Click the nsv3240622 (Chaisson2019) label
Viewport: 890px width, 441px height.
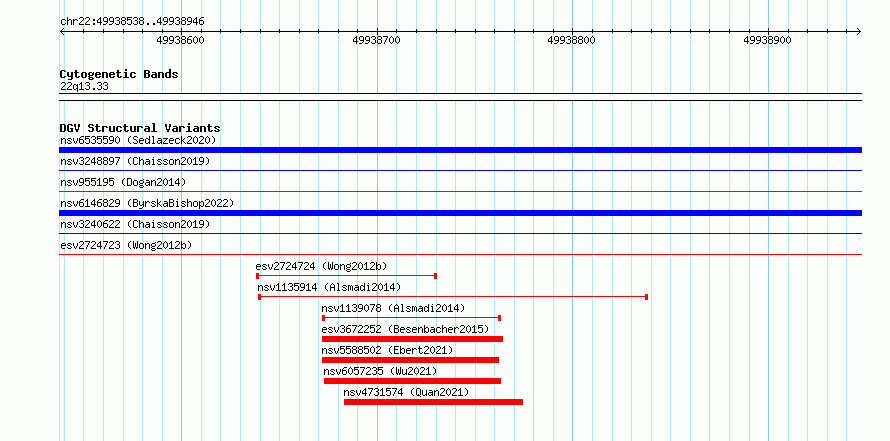pyautogui.click(x=135, y=224)
